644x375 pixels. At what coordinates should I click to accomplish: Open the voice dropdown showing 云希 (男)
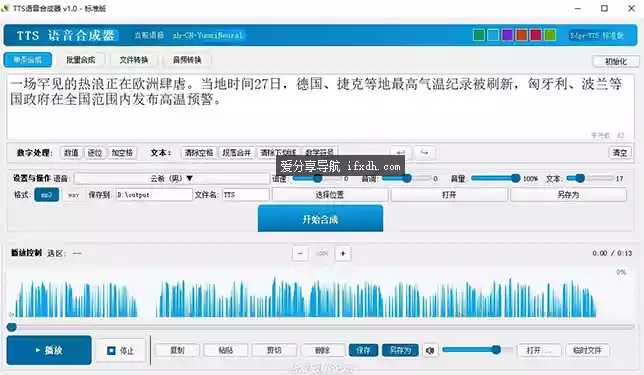(x=172, y=178)
